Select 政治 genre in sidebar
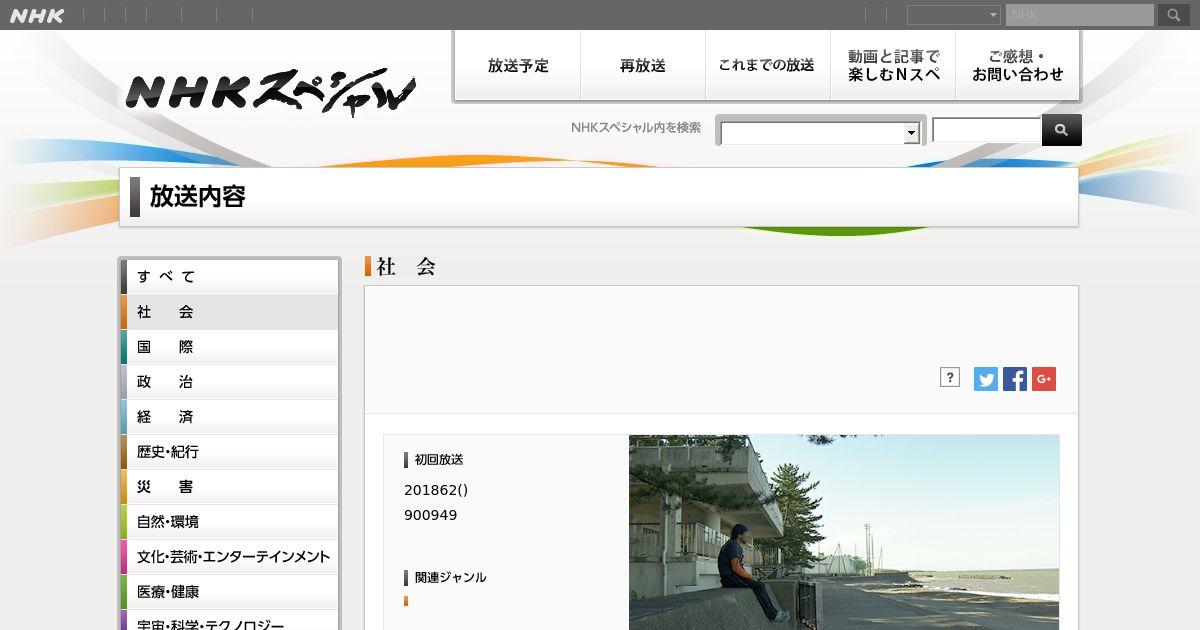 [229, 382]
